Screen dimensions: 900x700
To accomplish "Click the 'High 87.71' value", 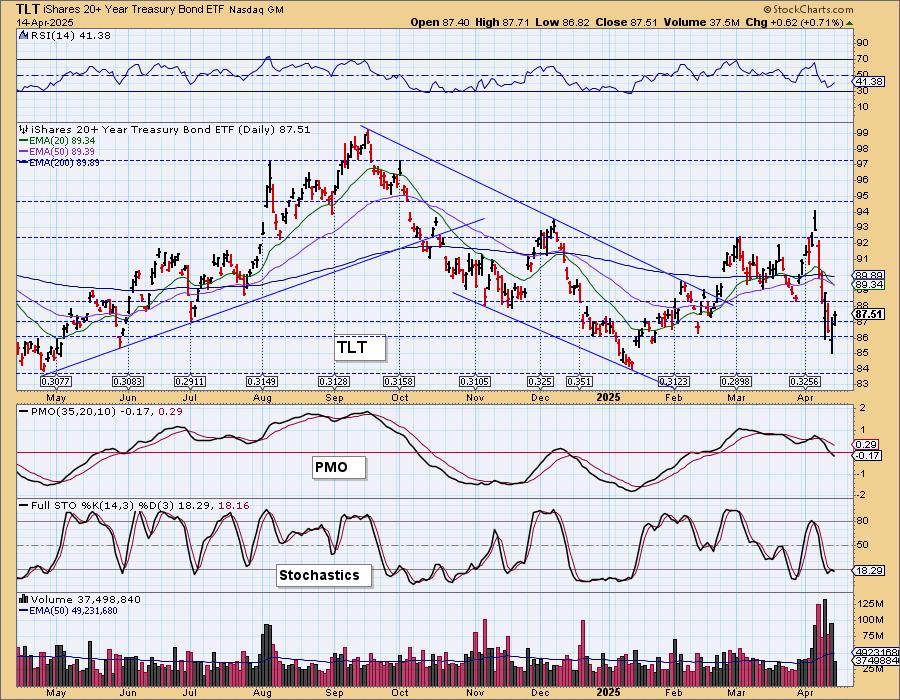I will pyautogui.click(x=502, y=22).
